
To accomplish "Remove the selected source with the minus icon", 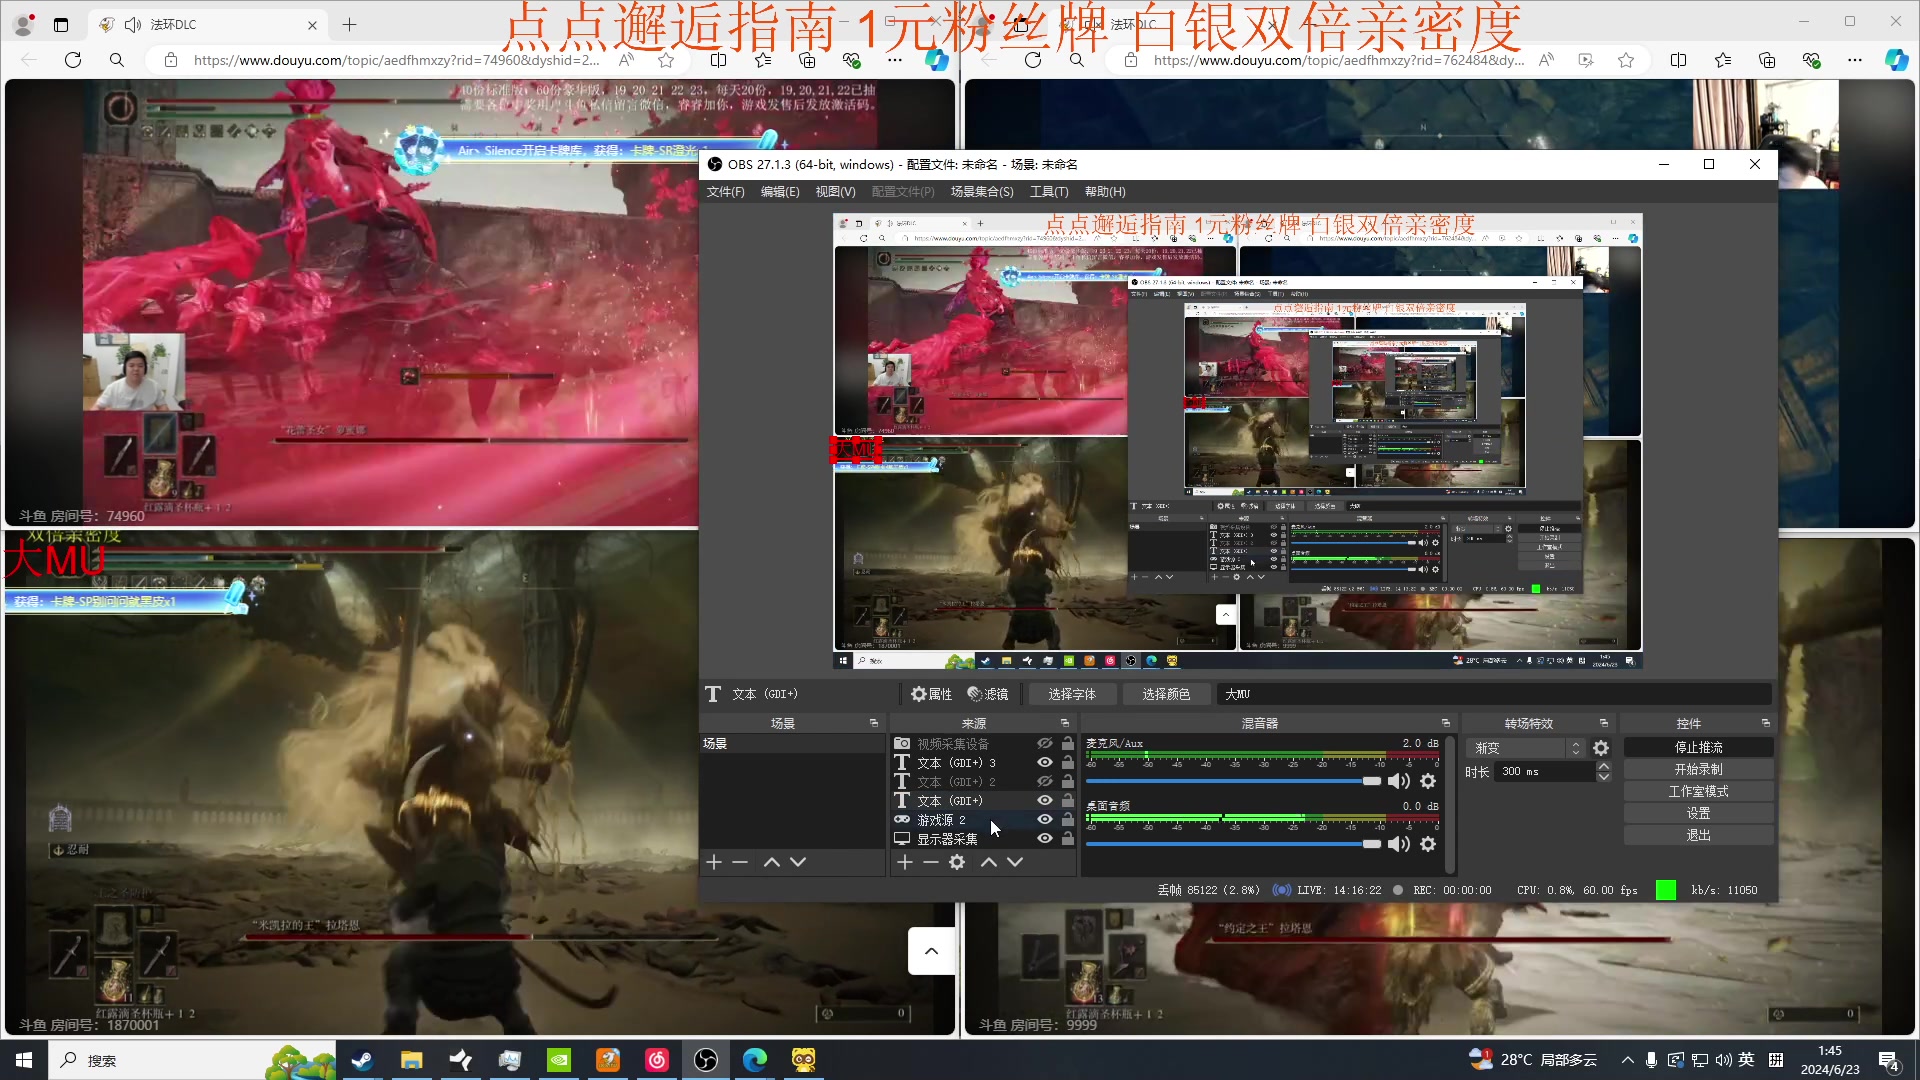I will click(x=931, y=862).
